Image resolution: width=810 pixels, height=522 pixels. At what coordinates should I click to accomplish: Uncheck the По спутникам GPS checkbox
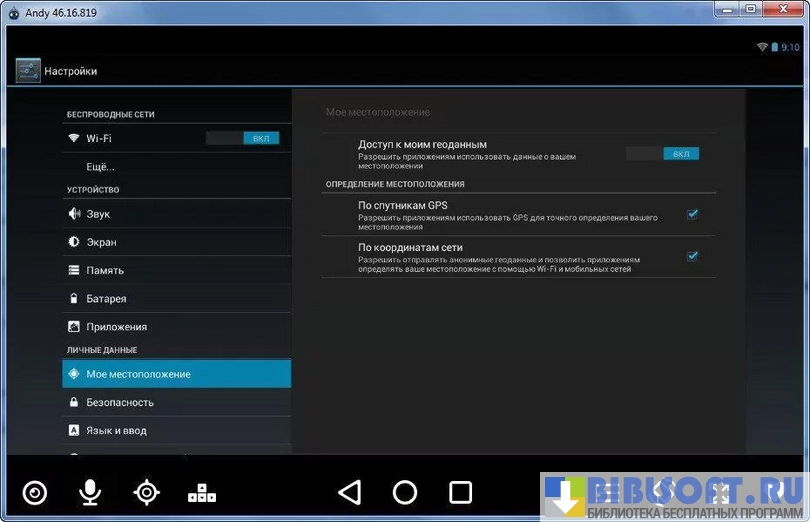[692, 214]
